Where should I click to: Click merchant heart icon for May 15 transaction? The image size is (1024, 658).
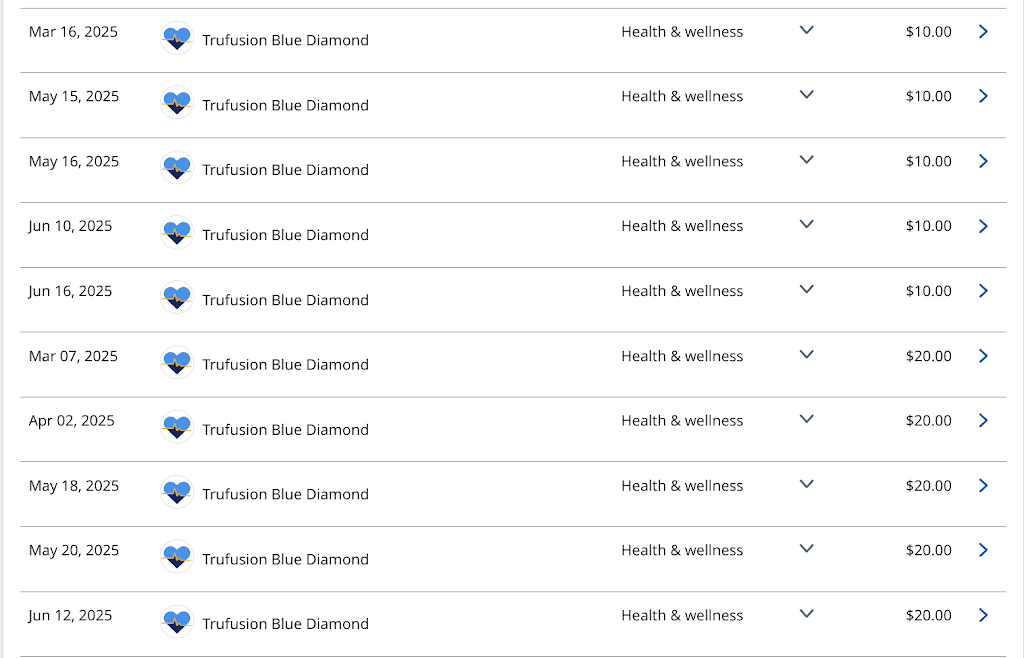[x=177, y=104]
